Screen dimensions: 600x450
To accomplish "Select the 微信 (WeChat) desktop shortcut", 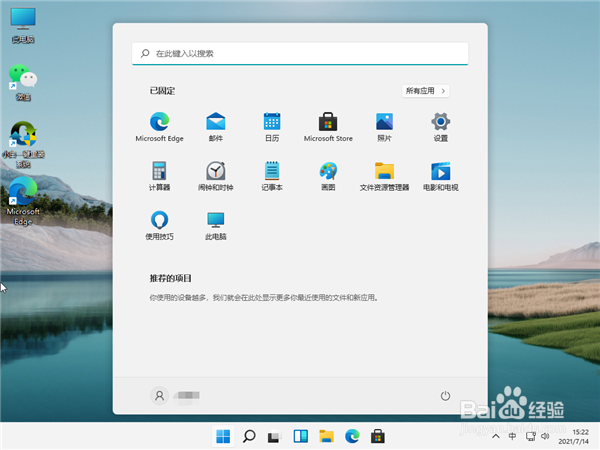I will tap(23, 83).
